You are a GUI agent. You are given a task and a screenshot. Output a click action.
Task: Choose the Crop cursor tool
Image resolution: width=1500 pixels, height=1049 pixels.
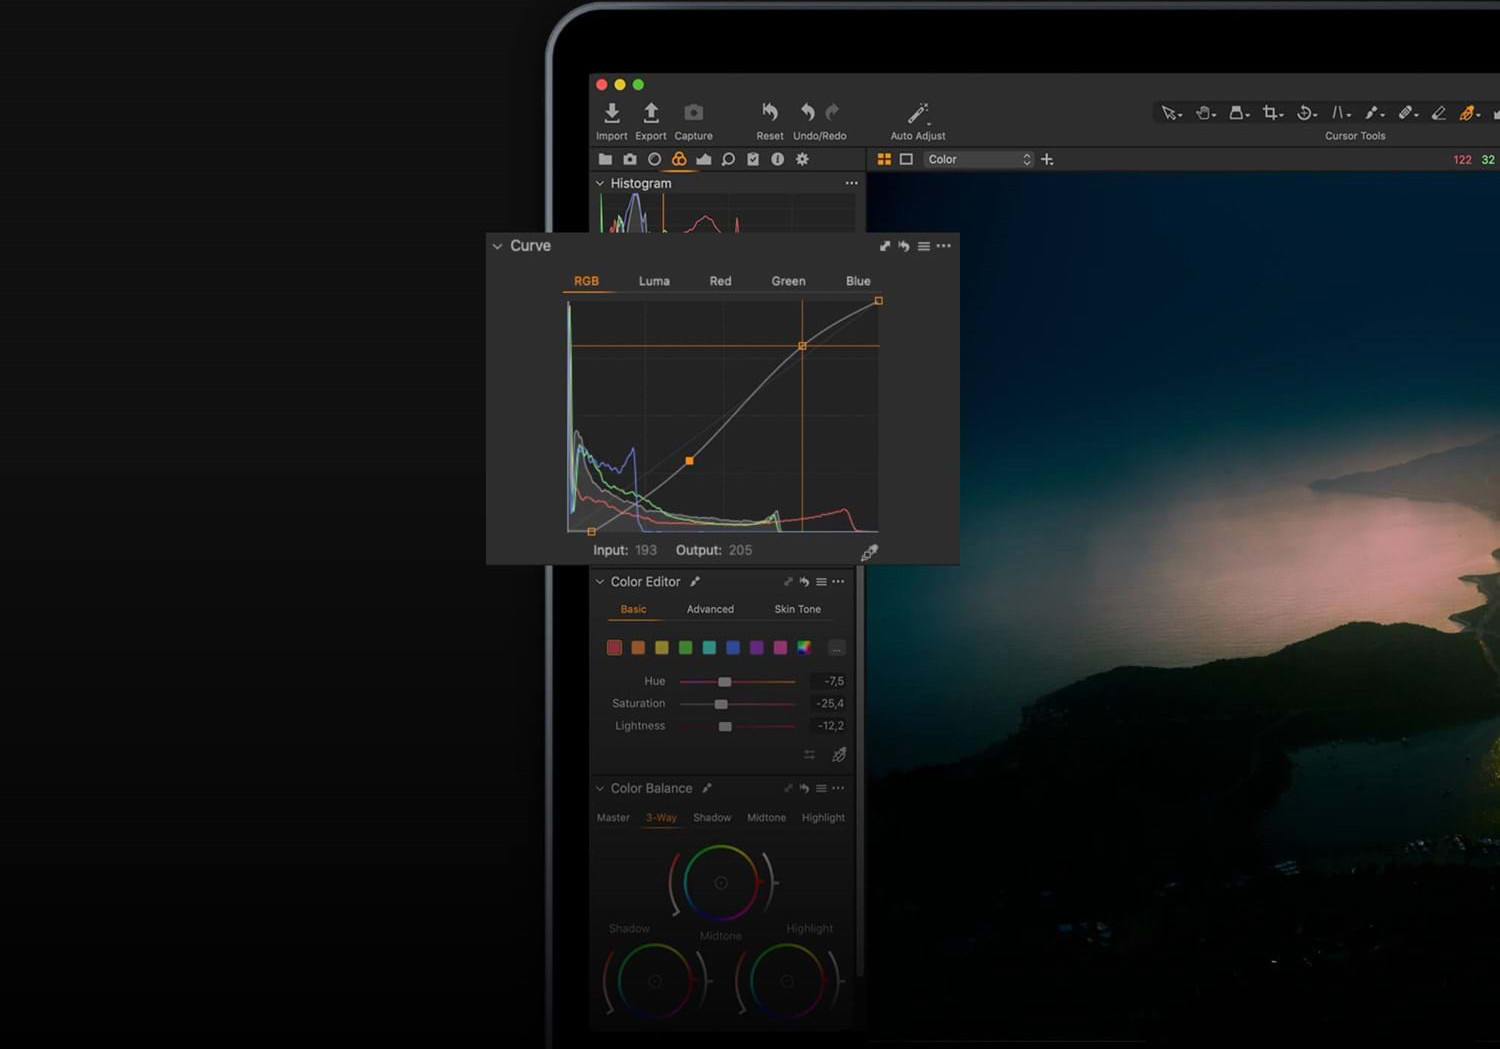(1272, 113)
